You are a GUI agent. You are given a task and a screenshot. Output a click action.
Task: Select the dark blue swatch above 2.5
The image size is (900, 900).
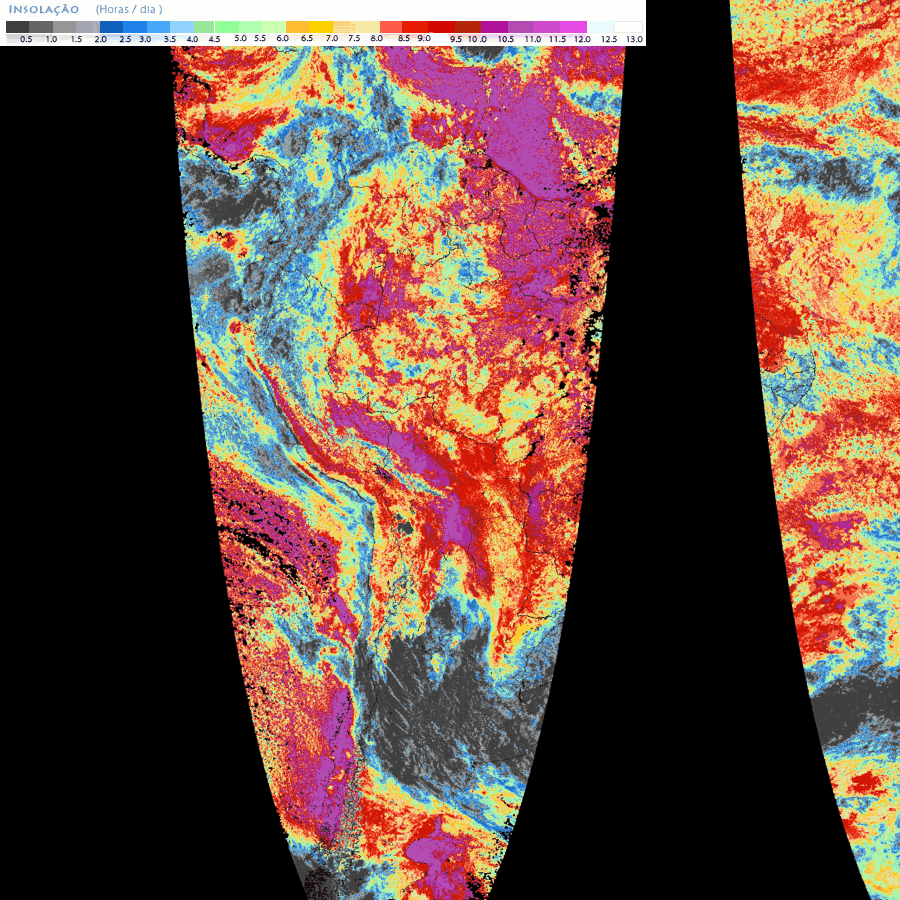pyautogui.click(x=111, y=27)
